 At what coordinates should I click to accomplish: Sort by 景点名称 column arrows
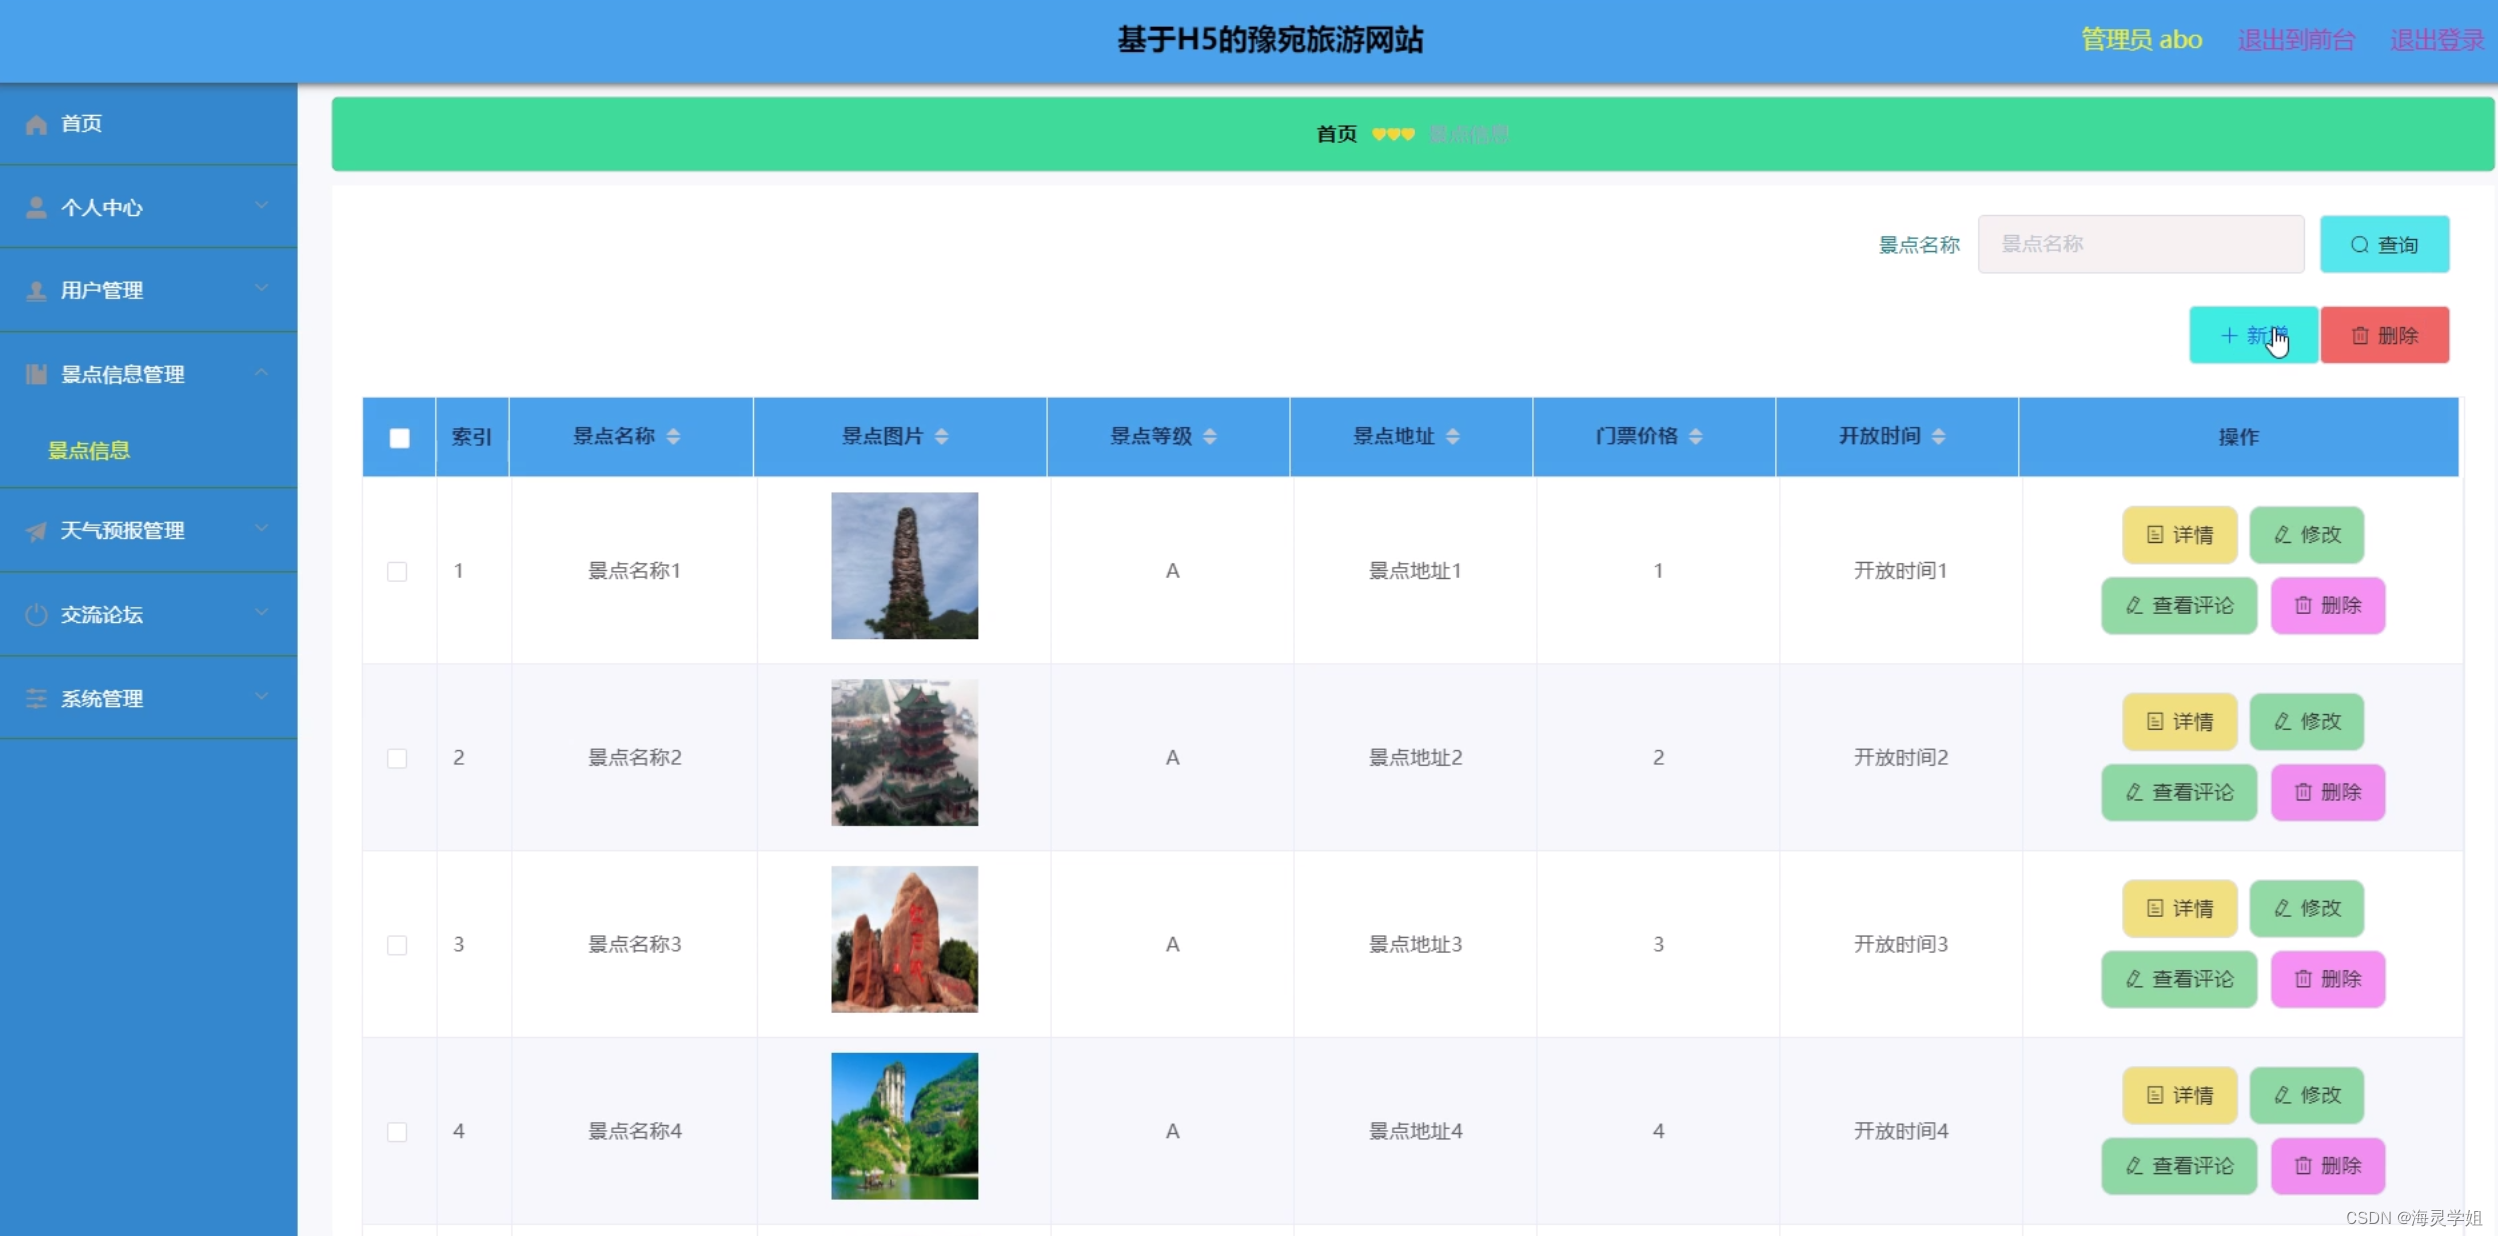673,436
